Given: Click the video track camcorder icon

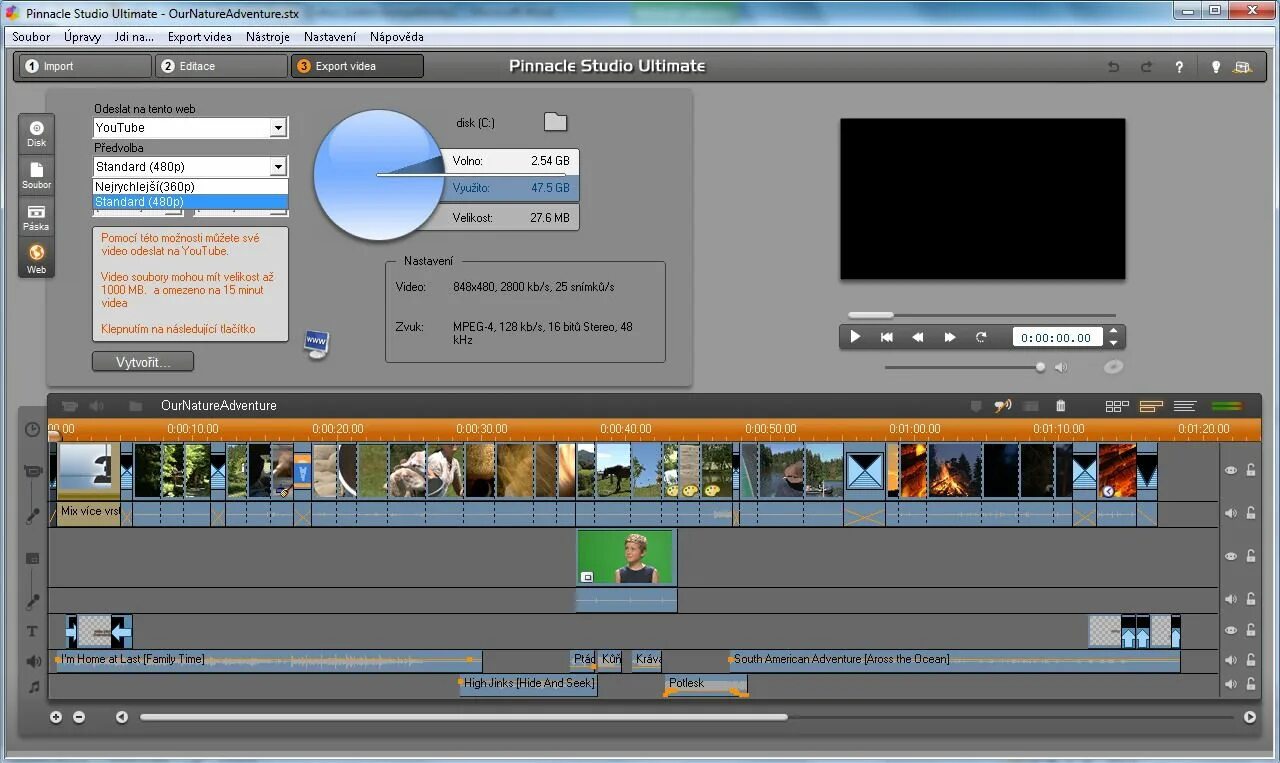Looking at the screenshot, I should tap(33, 471).
